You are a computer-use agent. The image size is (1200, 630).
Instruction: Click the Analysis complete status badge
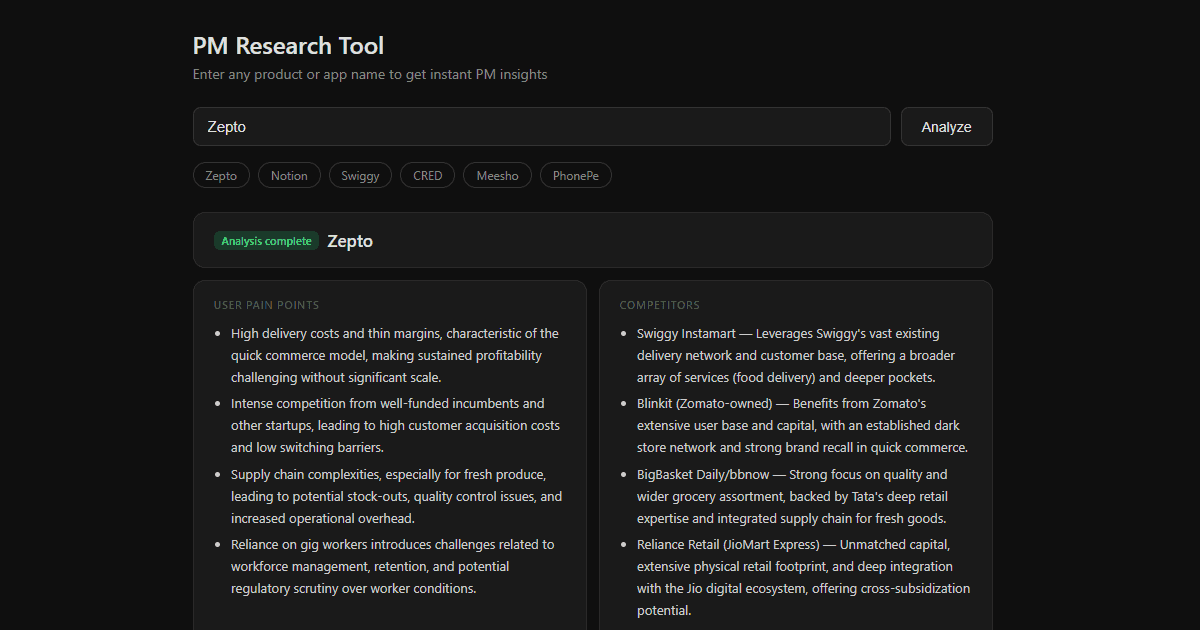coord(266,241)
